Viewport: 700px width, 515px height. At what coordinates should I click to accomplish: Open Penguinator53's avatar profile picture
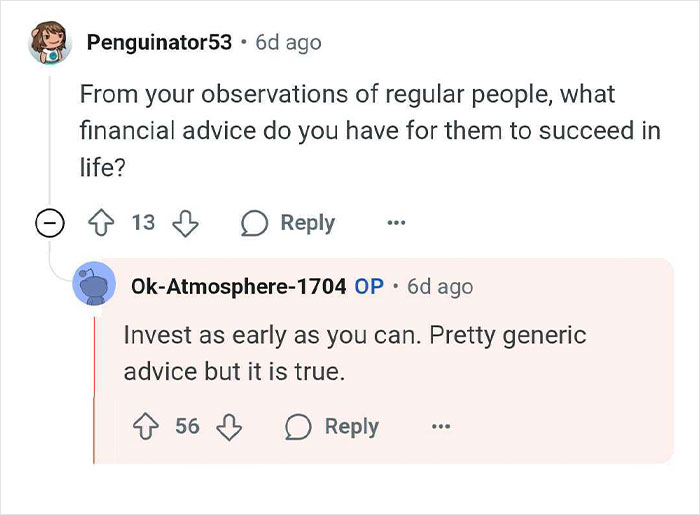pos(50,42)
